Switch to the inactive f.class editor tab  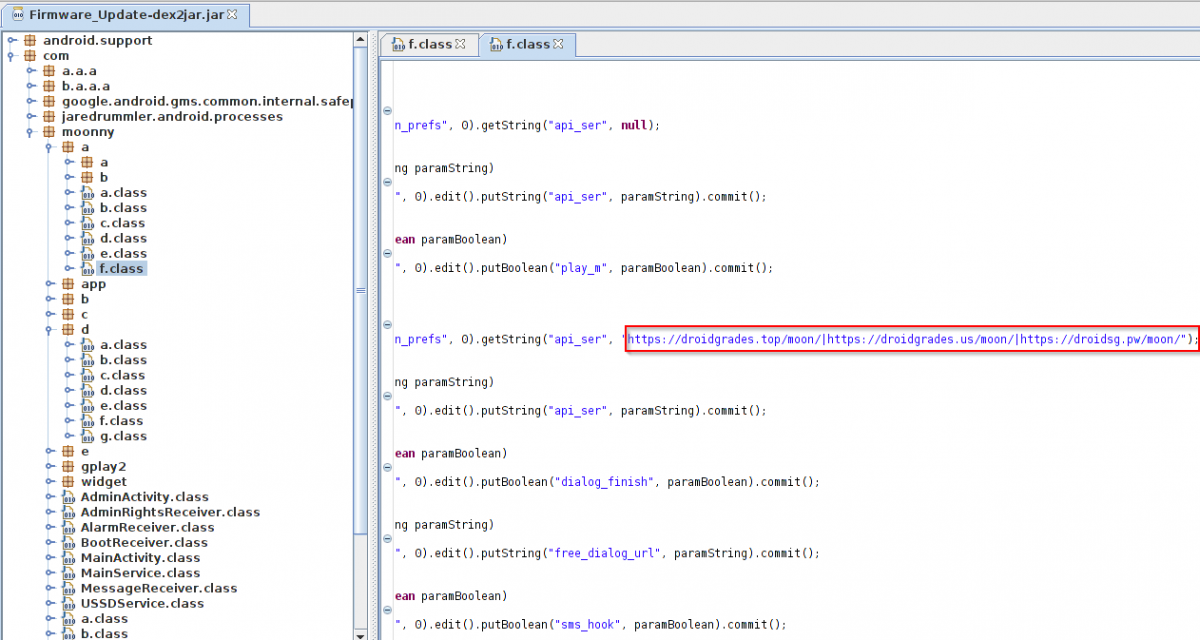click(429, 44)
